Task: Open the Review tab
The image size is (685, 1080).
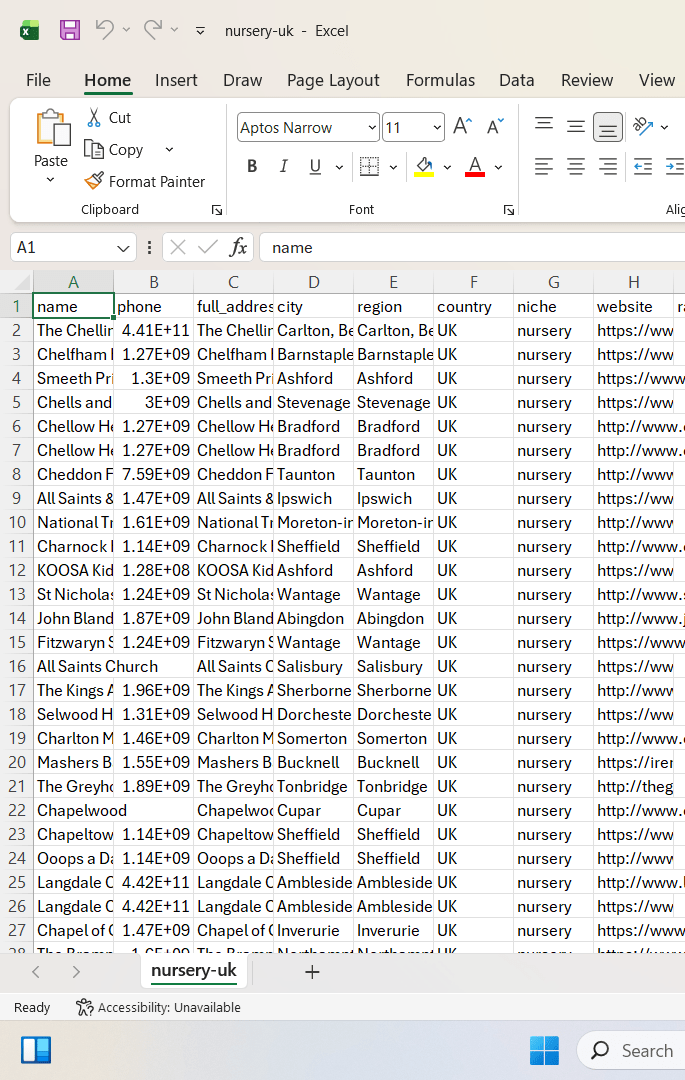Action: (x=587, y=80)
